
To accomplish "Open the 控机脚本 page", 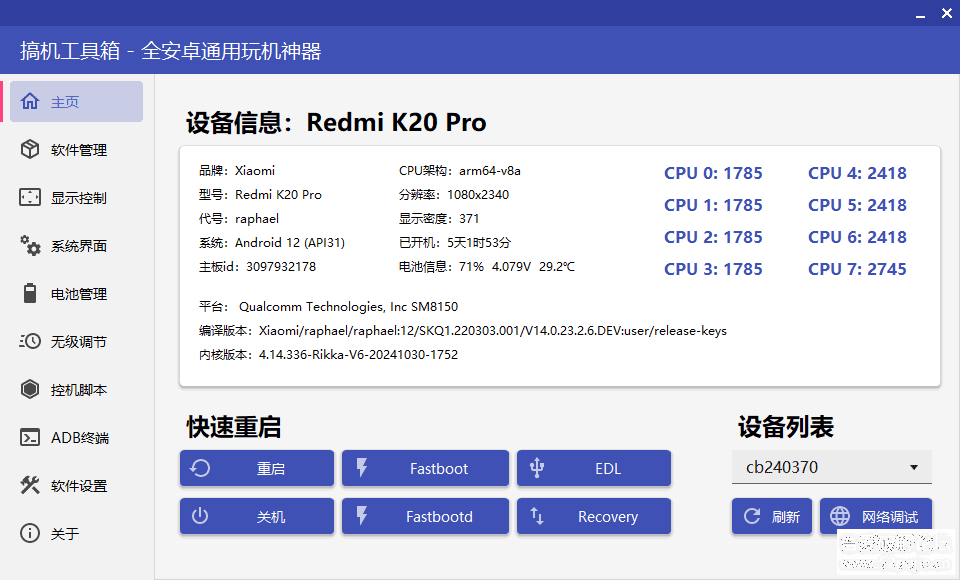I will pyautogui.click(x=77, y=390).
